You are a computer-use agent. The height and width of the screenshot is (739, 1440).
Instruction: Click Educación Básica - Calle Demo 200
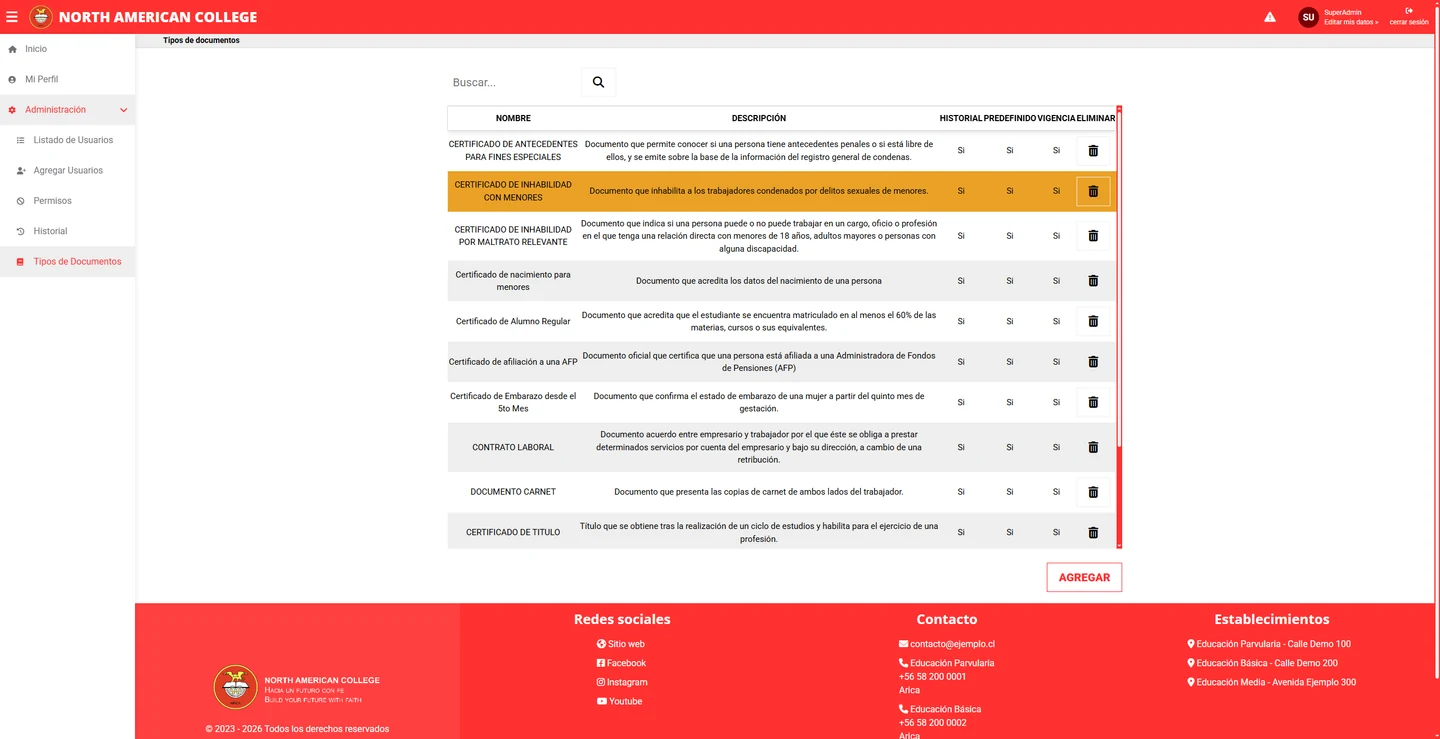pyautogui.click(x=1262, y=663)
